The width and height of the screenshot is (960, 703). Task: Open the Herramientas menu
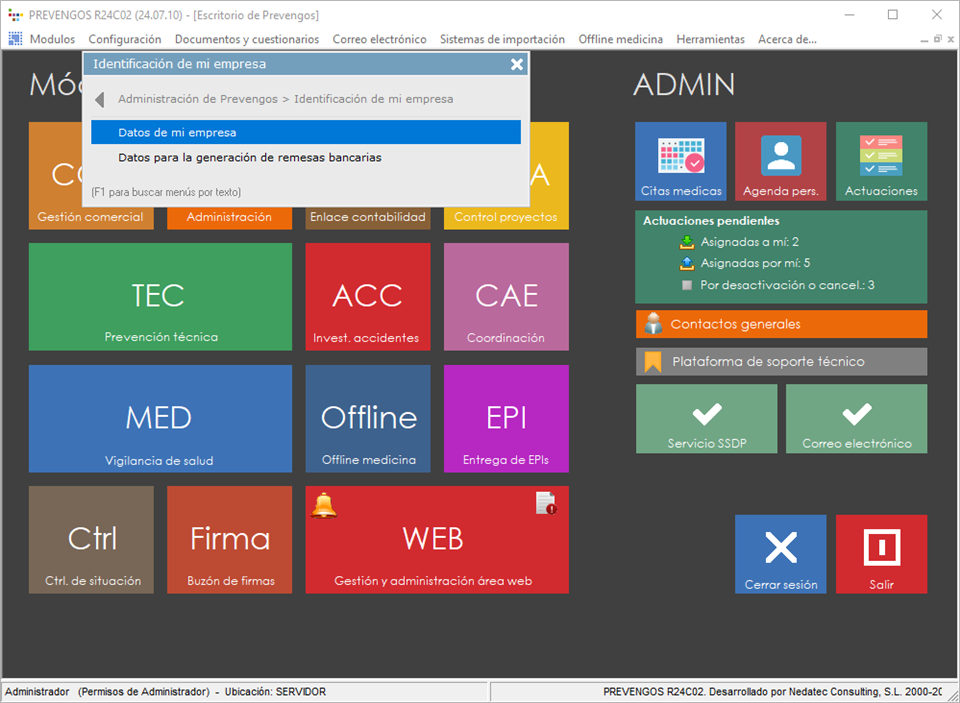710,39
